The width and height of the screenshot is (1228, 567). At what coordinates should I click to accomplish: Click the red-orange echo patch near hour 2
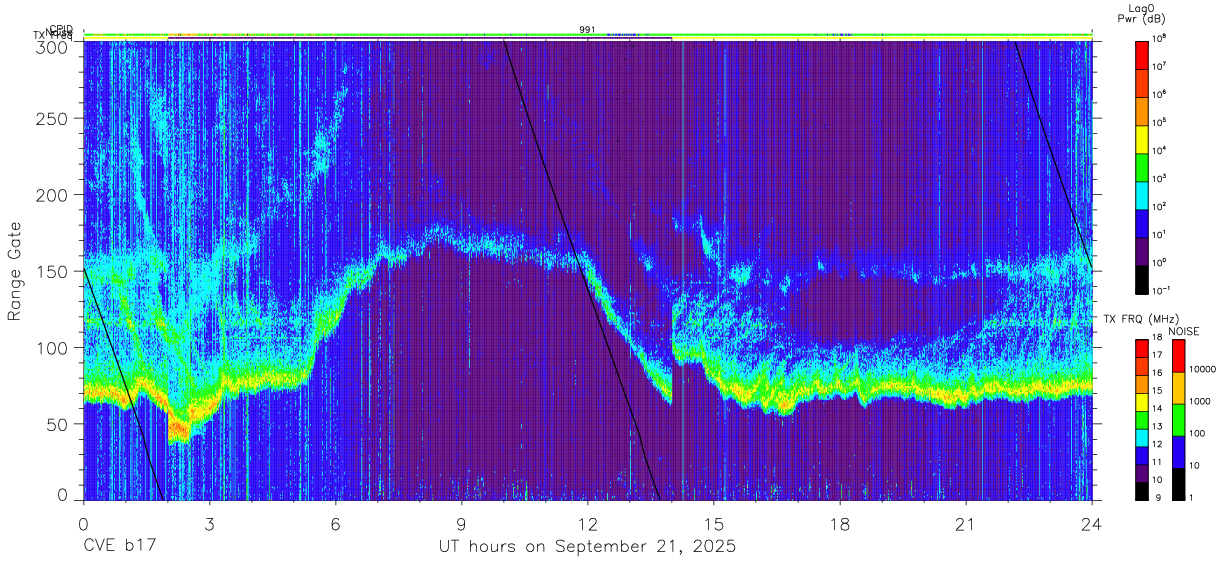tap(177, 428)
